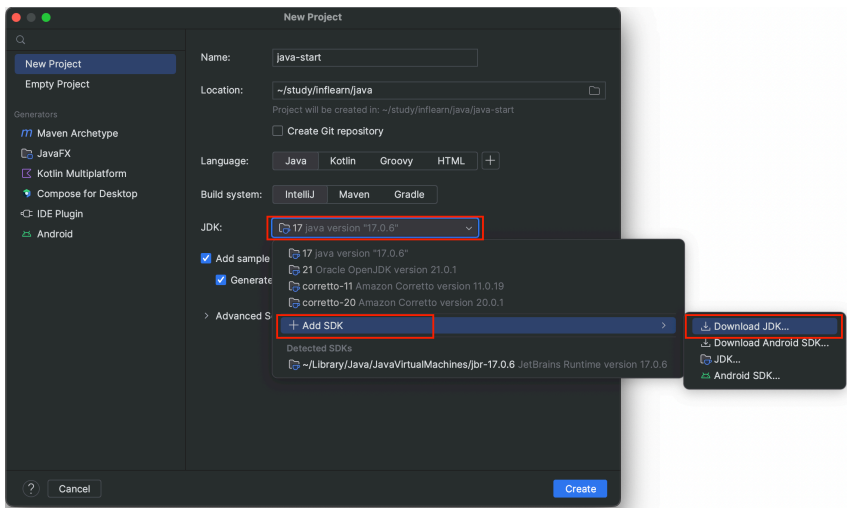Viewport: 857px width, 516px height.
Task: Select New Project in sidebar
Action: [x=95, y=64]
